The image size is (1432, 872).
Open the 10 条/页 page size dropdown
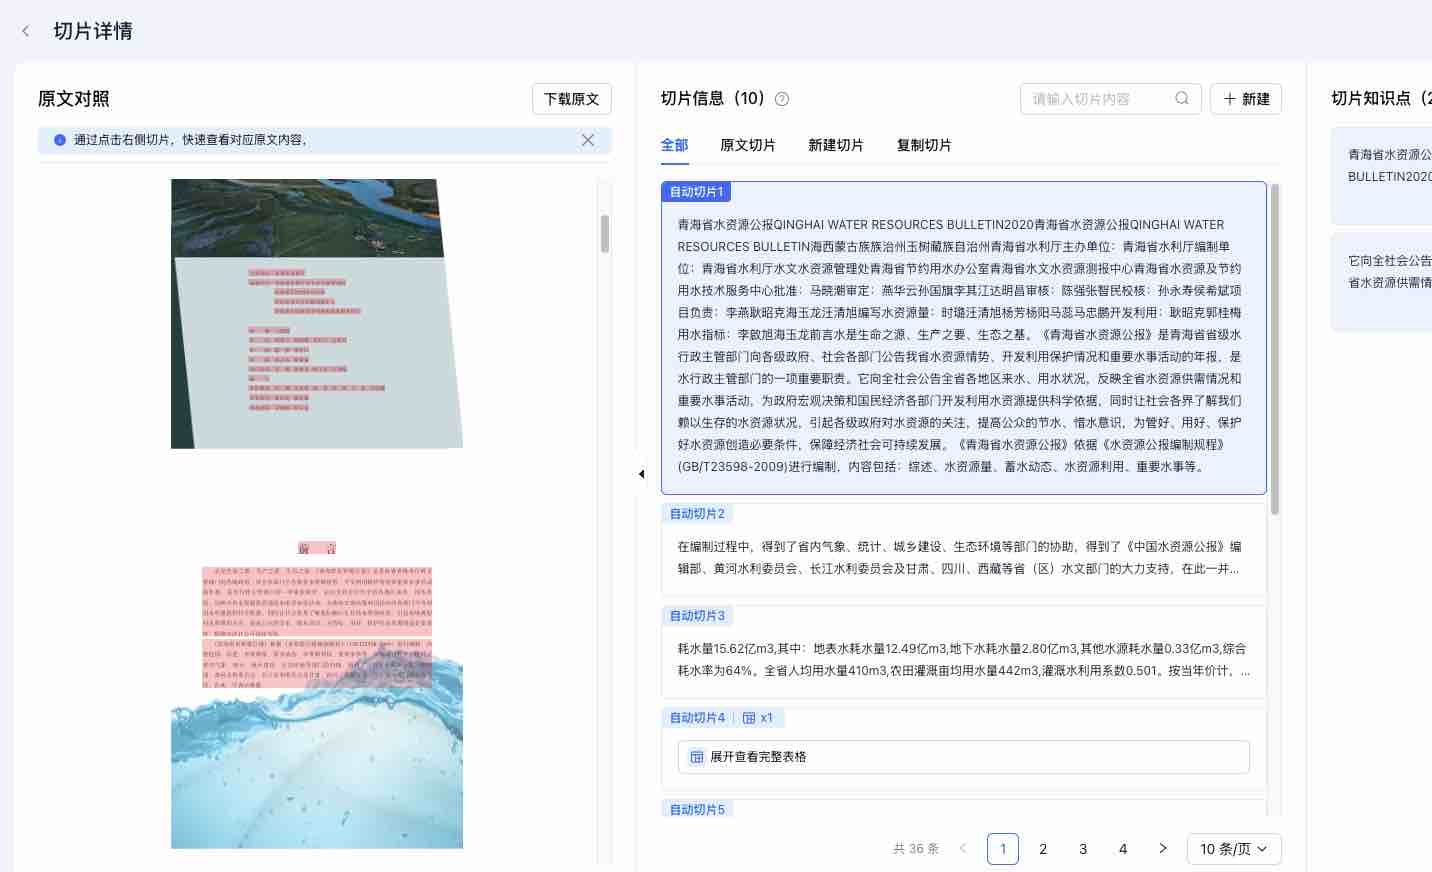tap(1234, 849)
